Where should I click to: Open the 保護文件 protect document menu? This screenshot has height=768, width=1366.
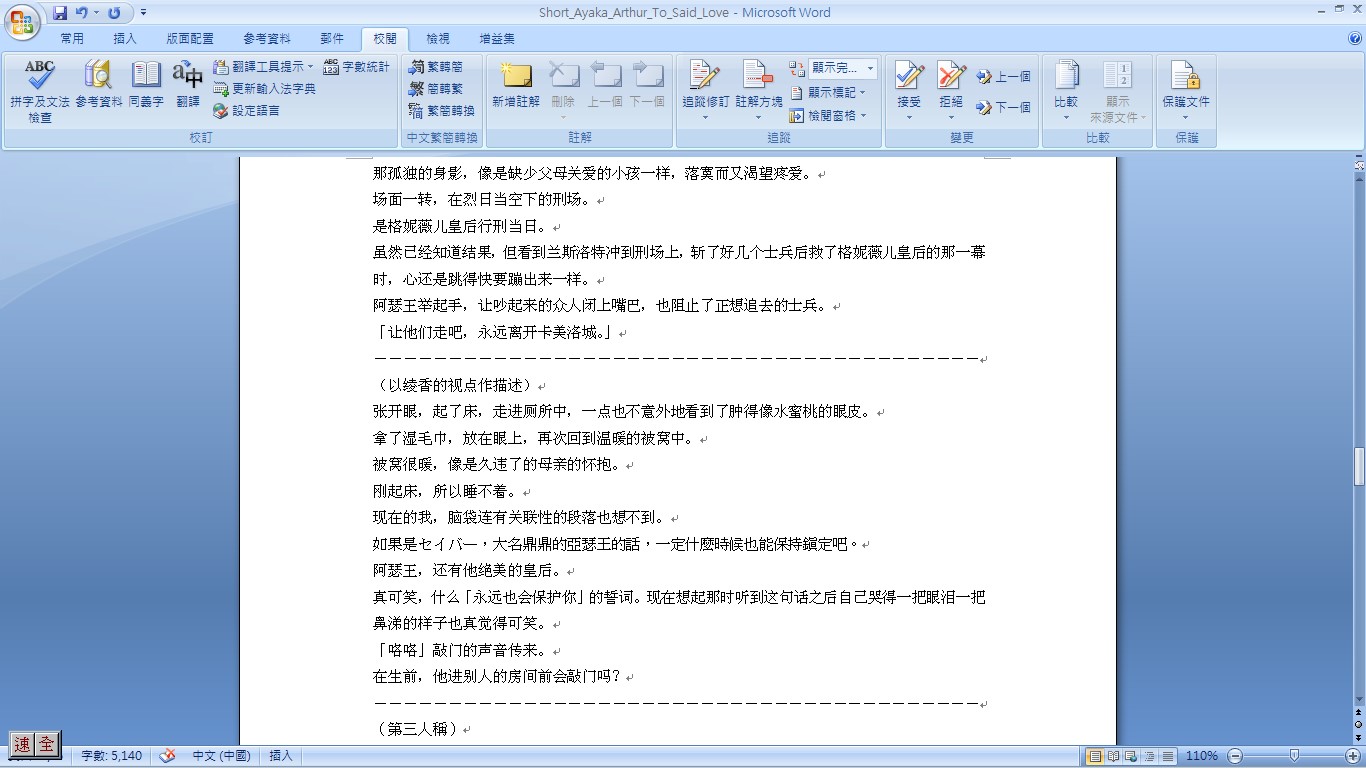click(1186, 91)
